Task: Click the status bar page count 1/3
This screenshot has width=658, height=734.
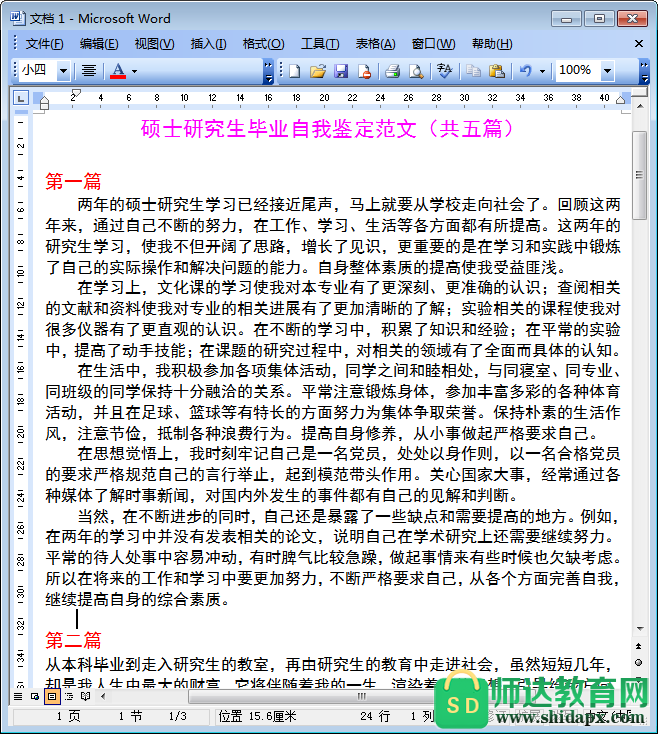Action: [178, 716]
